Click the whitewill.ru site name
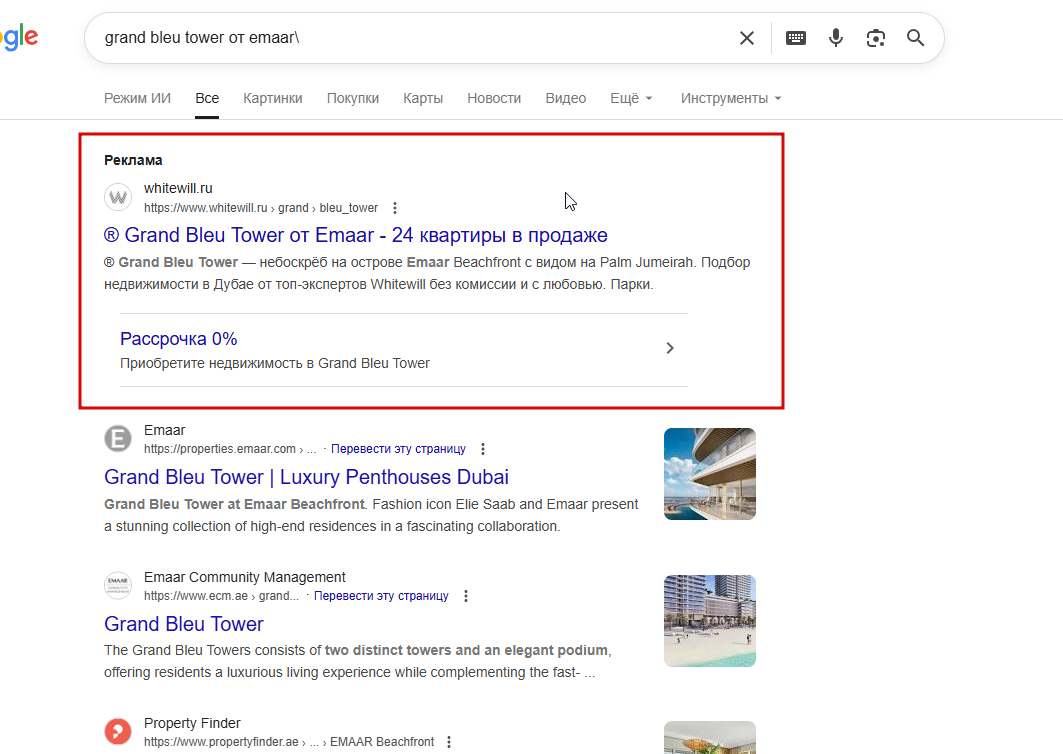The width and height of the screenshot is (1063, 754). coord(178,188)
